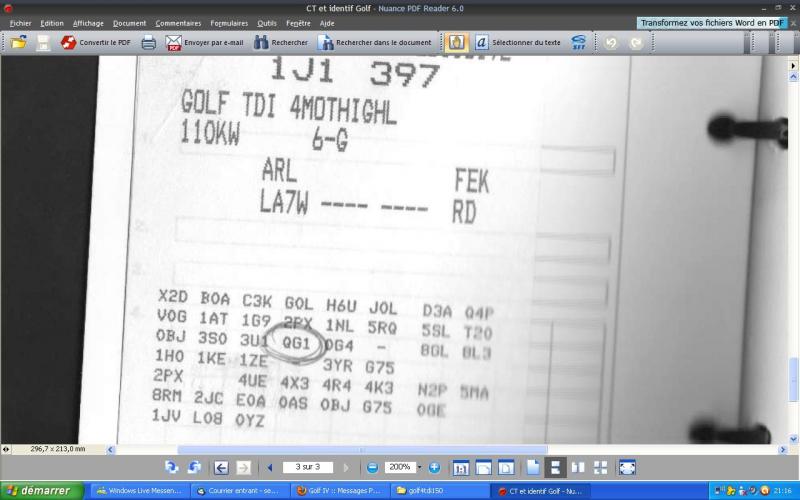
Task: Go to previous view back arrow
Action: 221,468
